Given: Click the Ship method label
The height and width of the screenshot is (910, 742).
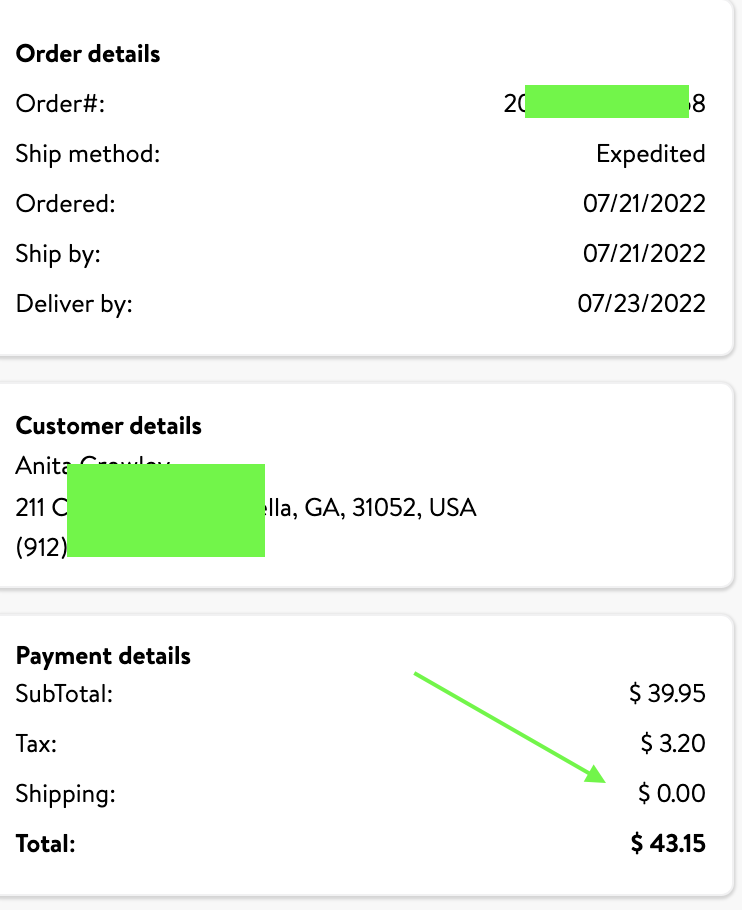Looking at the screenshot, I should click(x=88, y=154).
